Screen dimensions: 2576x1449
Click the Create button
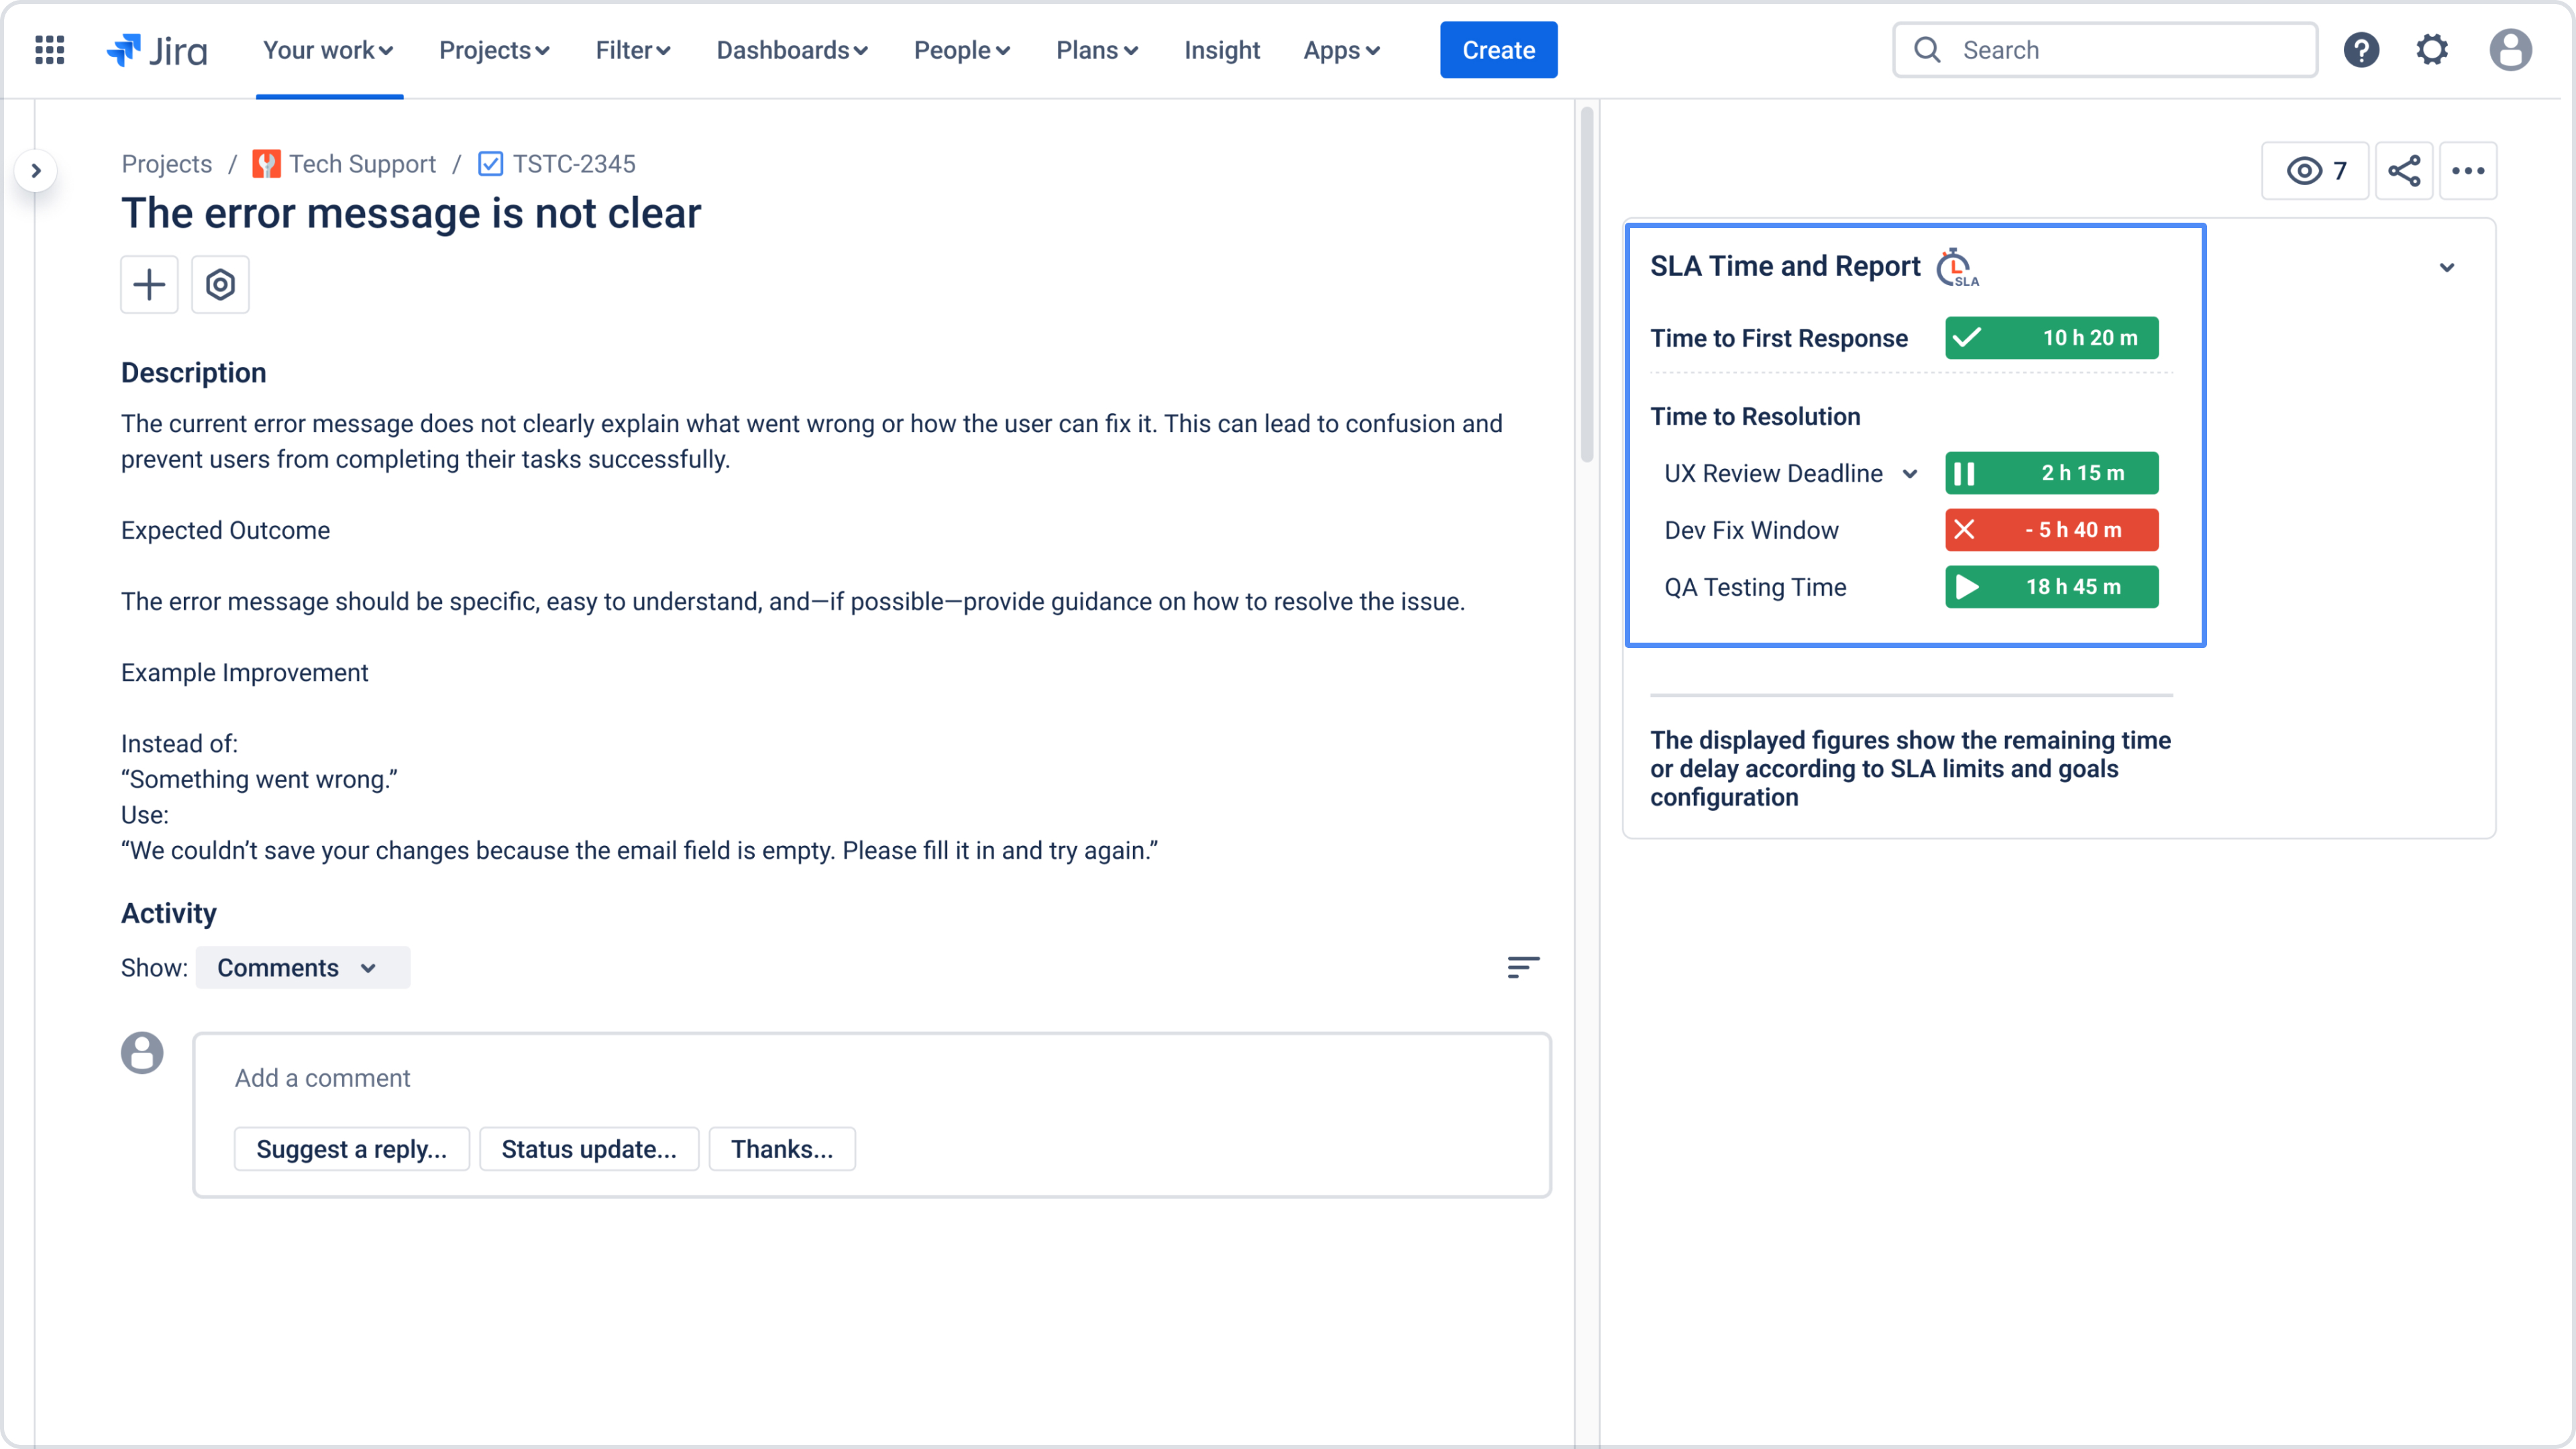click(1498, 50)
